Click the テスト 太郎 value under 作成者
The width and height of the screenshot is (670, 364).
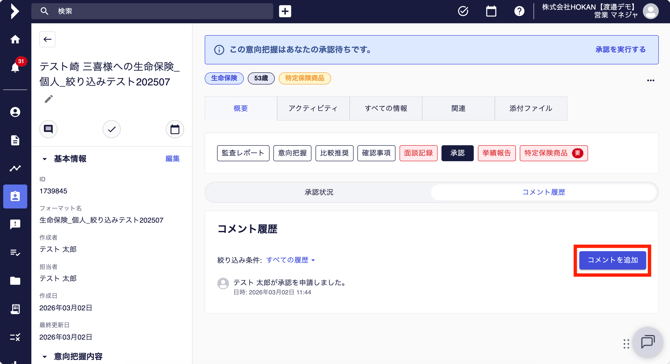pos(58,249)
